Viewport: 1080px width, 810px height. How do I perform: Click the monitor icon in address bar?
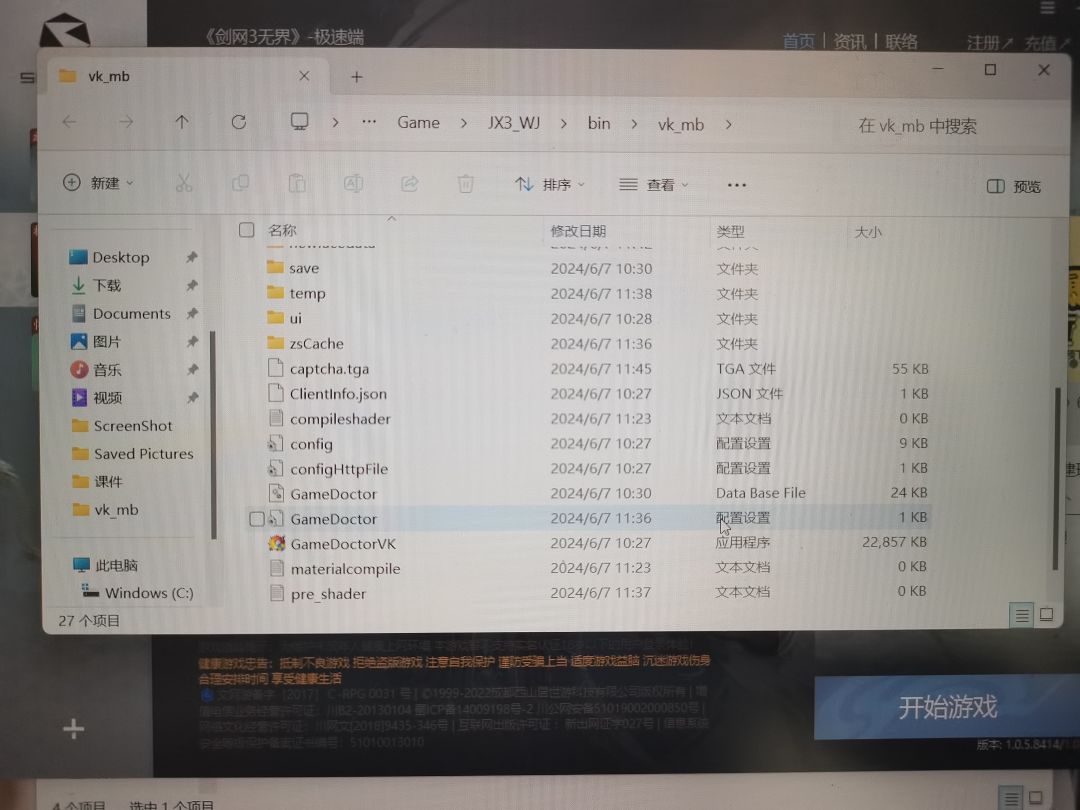[300, 122]
